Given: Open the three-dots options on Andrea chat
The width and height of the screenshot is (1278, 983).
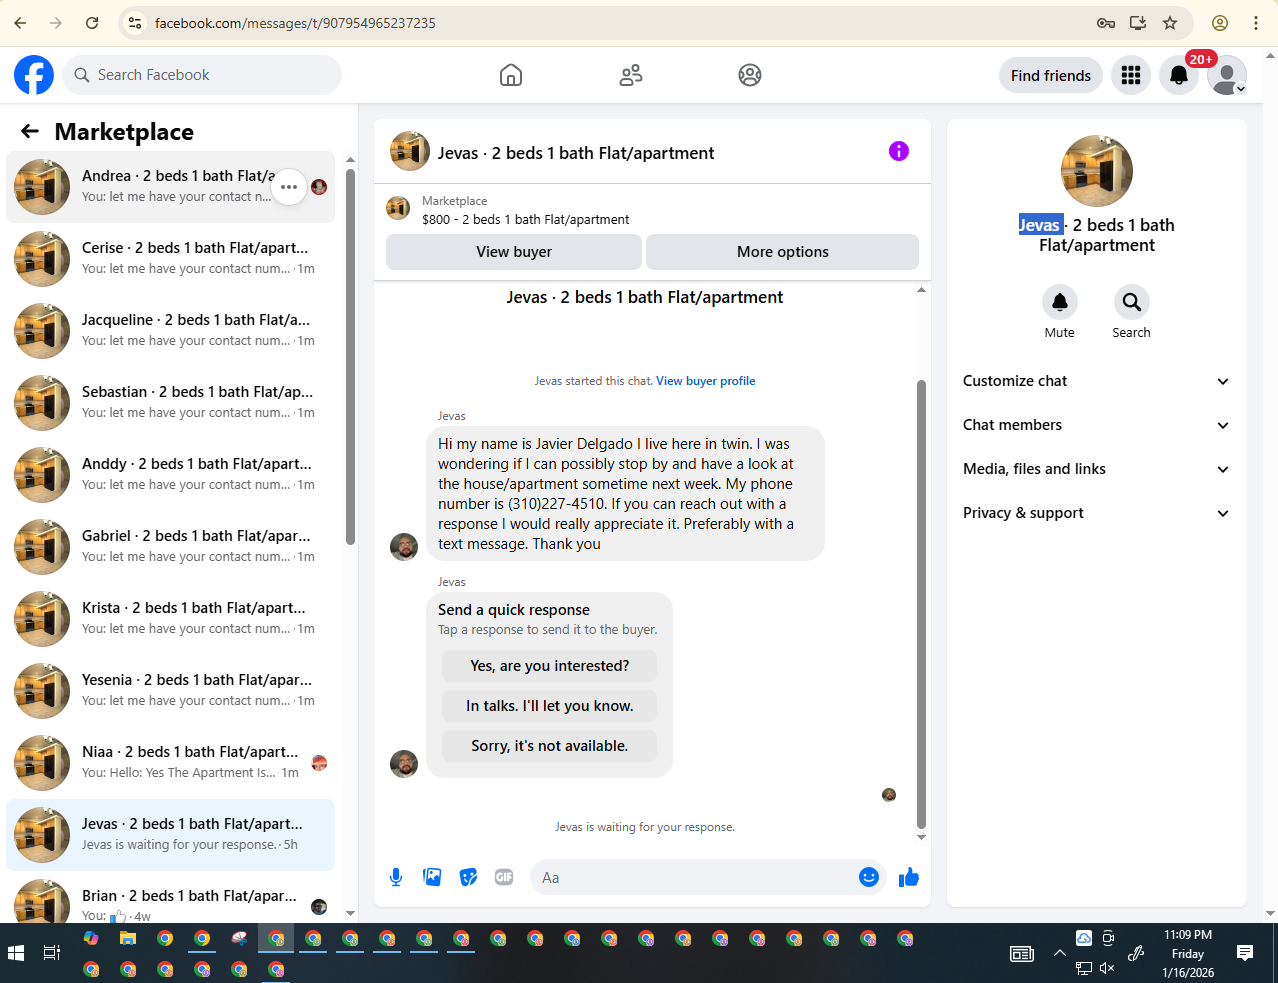Looking at the screenshot, I should tap(289, 187).
